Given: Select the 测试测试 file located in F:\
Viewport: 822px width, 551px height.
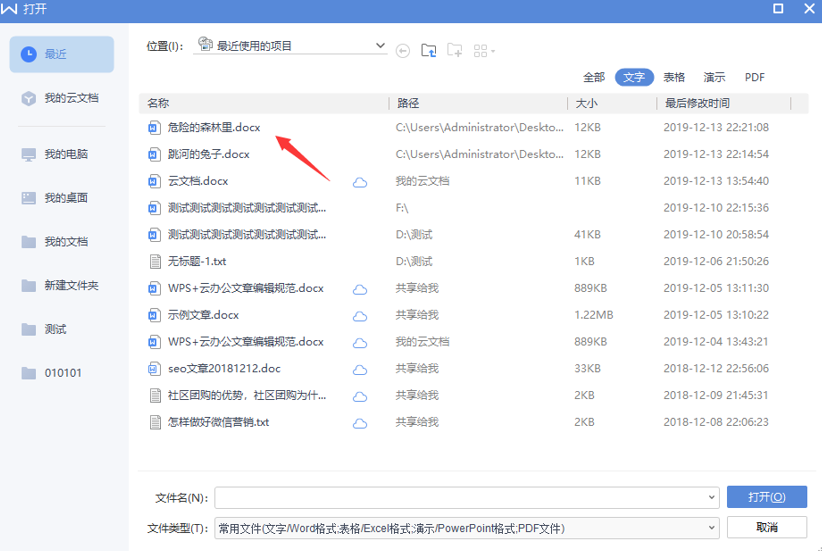Looking at the screenshot, I should click(x=247, y=208).
